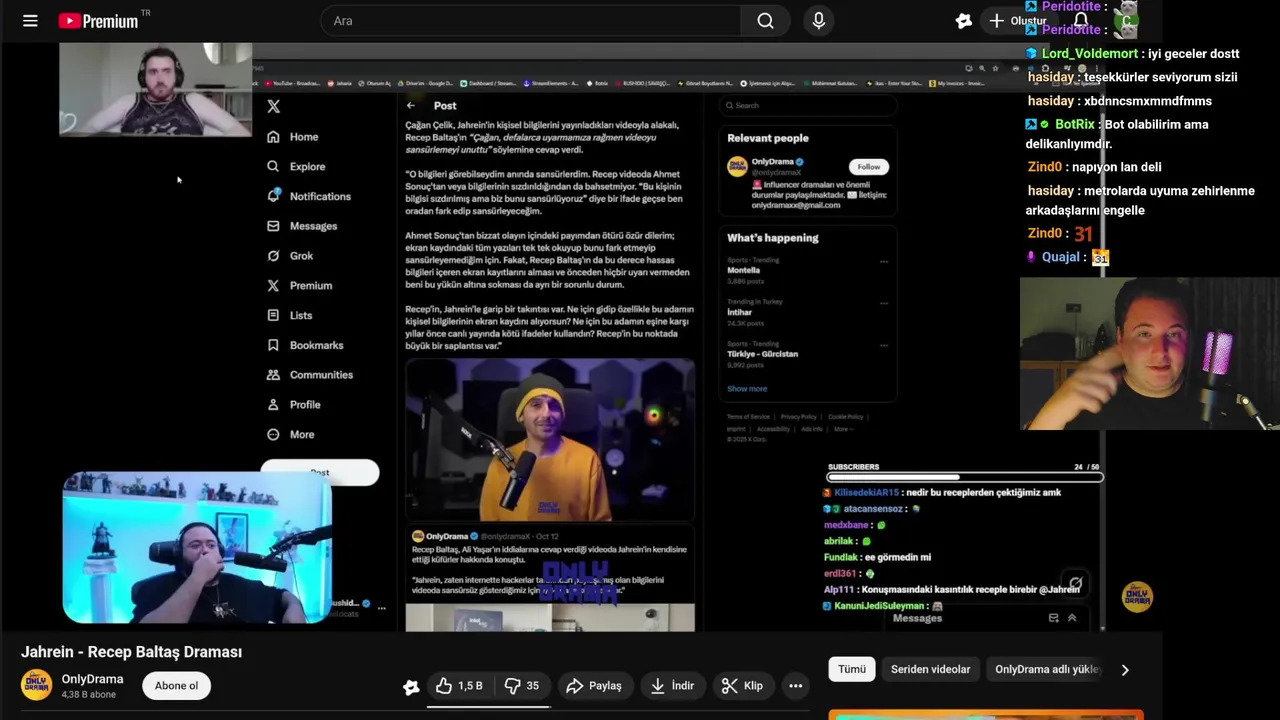Click More in the video's X sidebar

point(291,435)
